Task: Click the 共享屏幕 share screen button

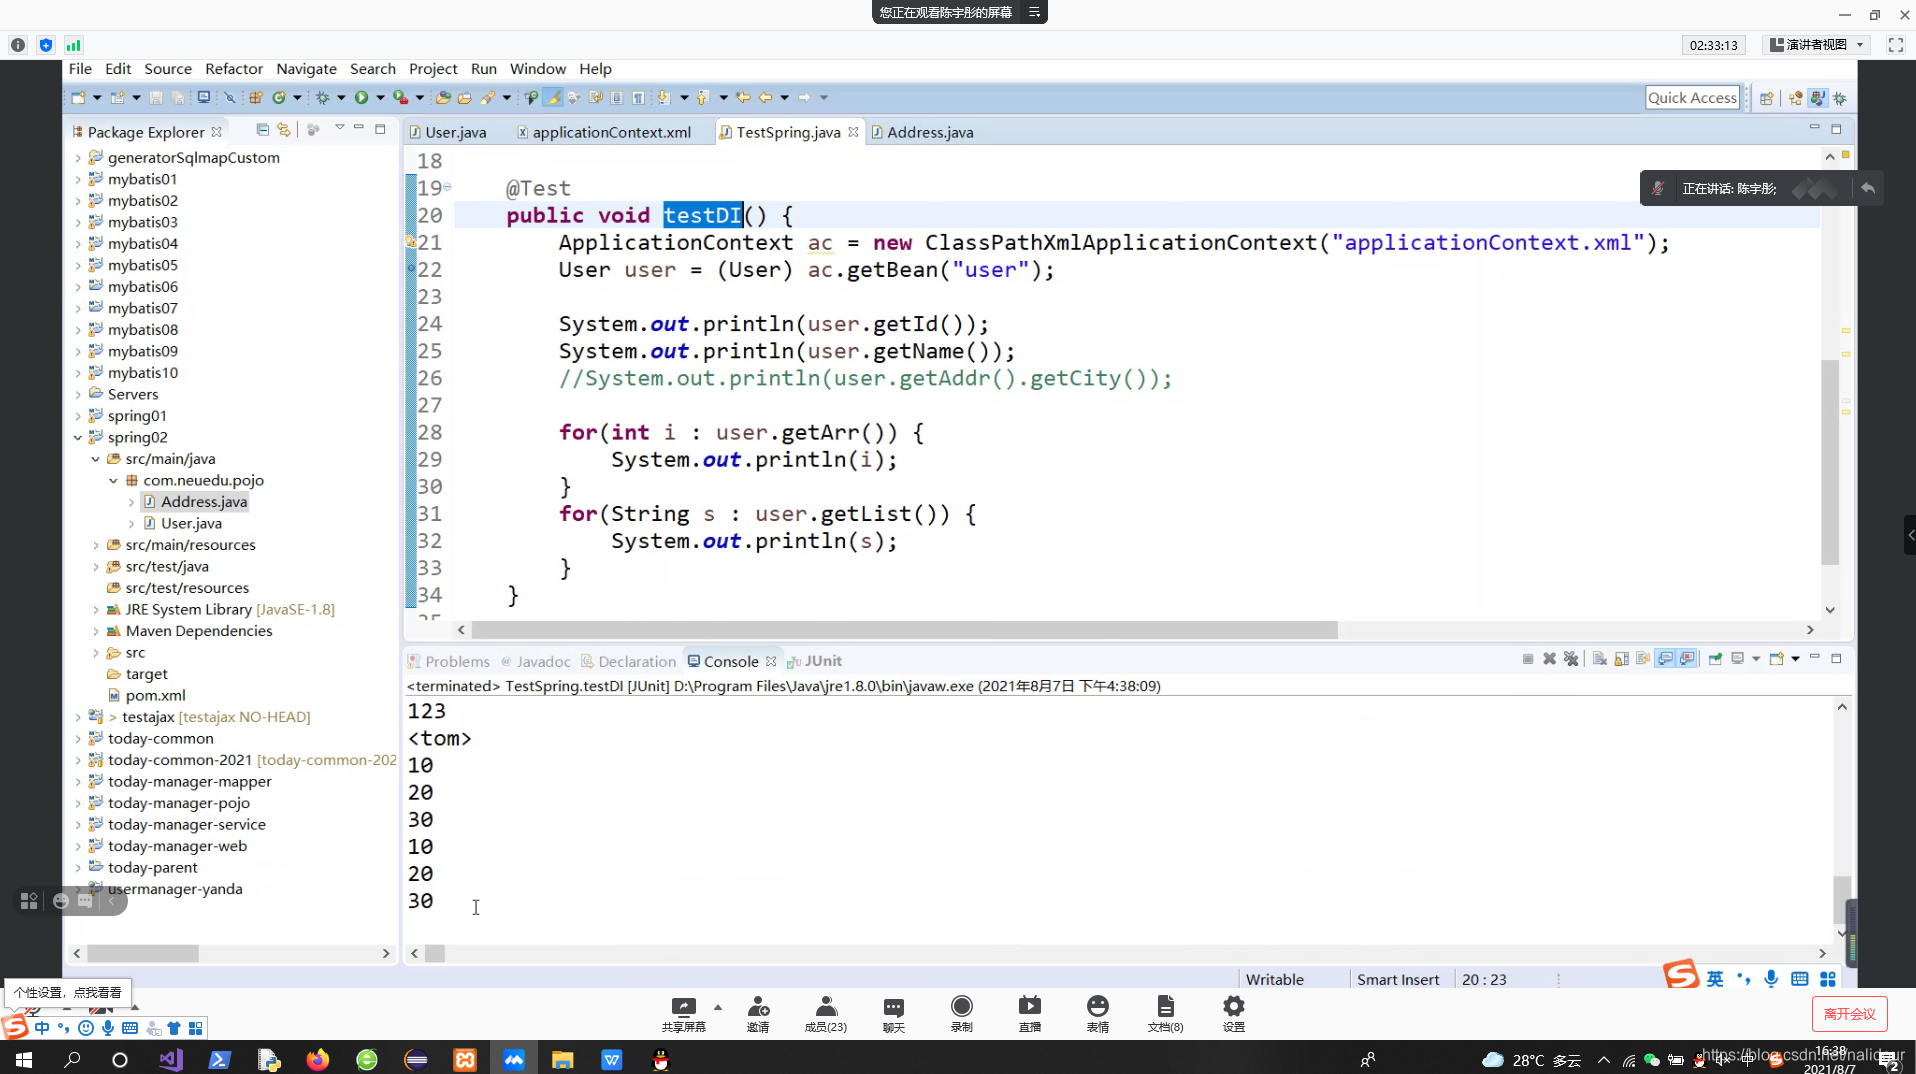Action: click(684, 1014)
